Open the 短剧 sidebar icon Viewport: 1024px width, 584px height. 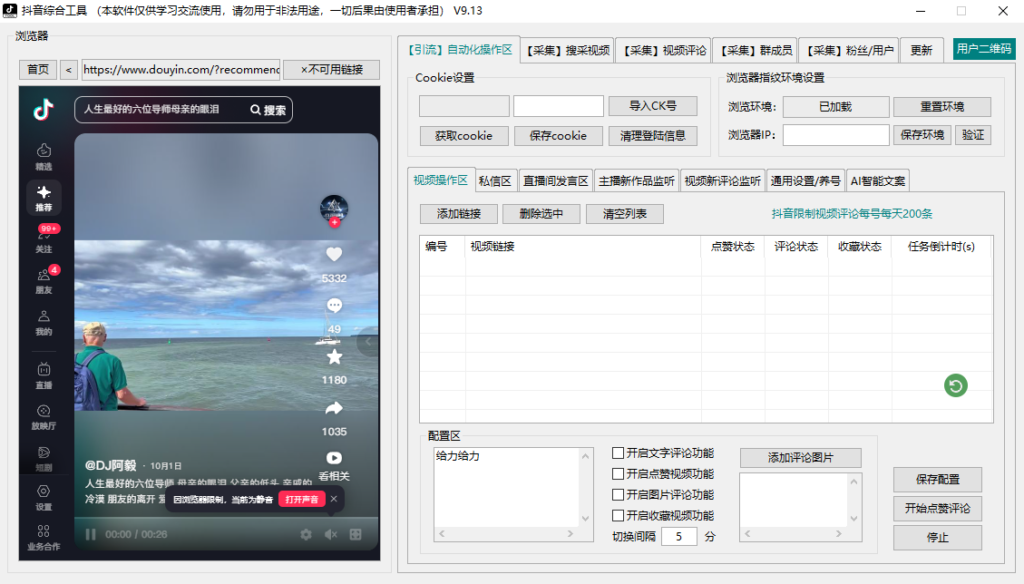(x=44, y=459)
